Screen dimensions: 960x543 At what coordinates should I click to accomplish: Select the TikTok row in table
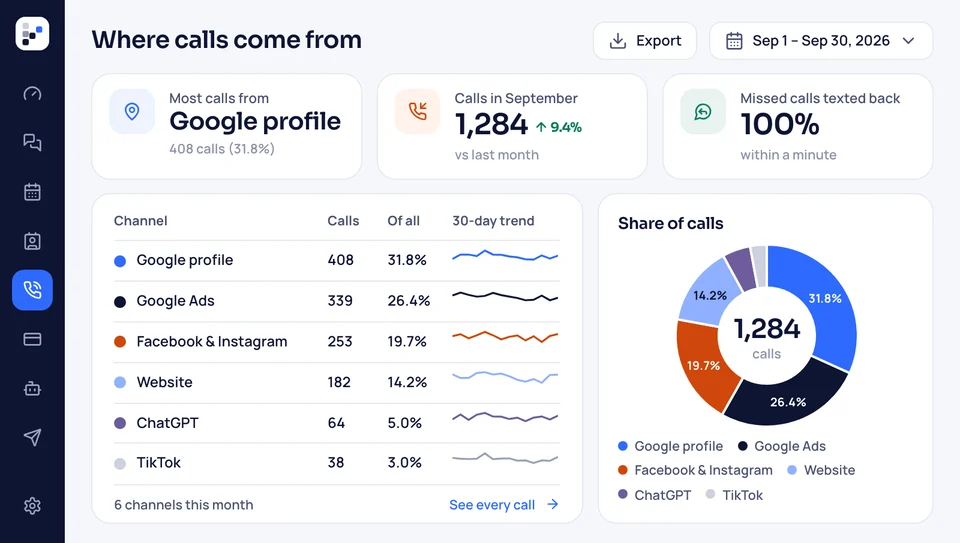(x=337, y=463)
